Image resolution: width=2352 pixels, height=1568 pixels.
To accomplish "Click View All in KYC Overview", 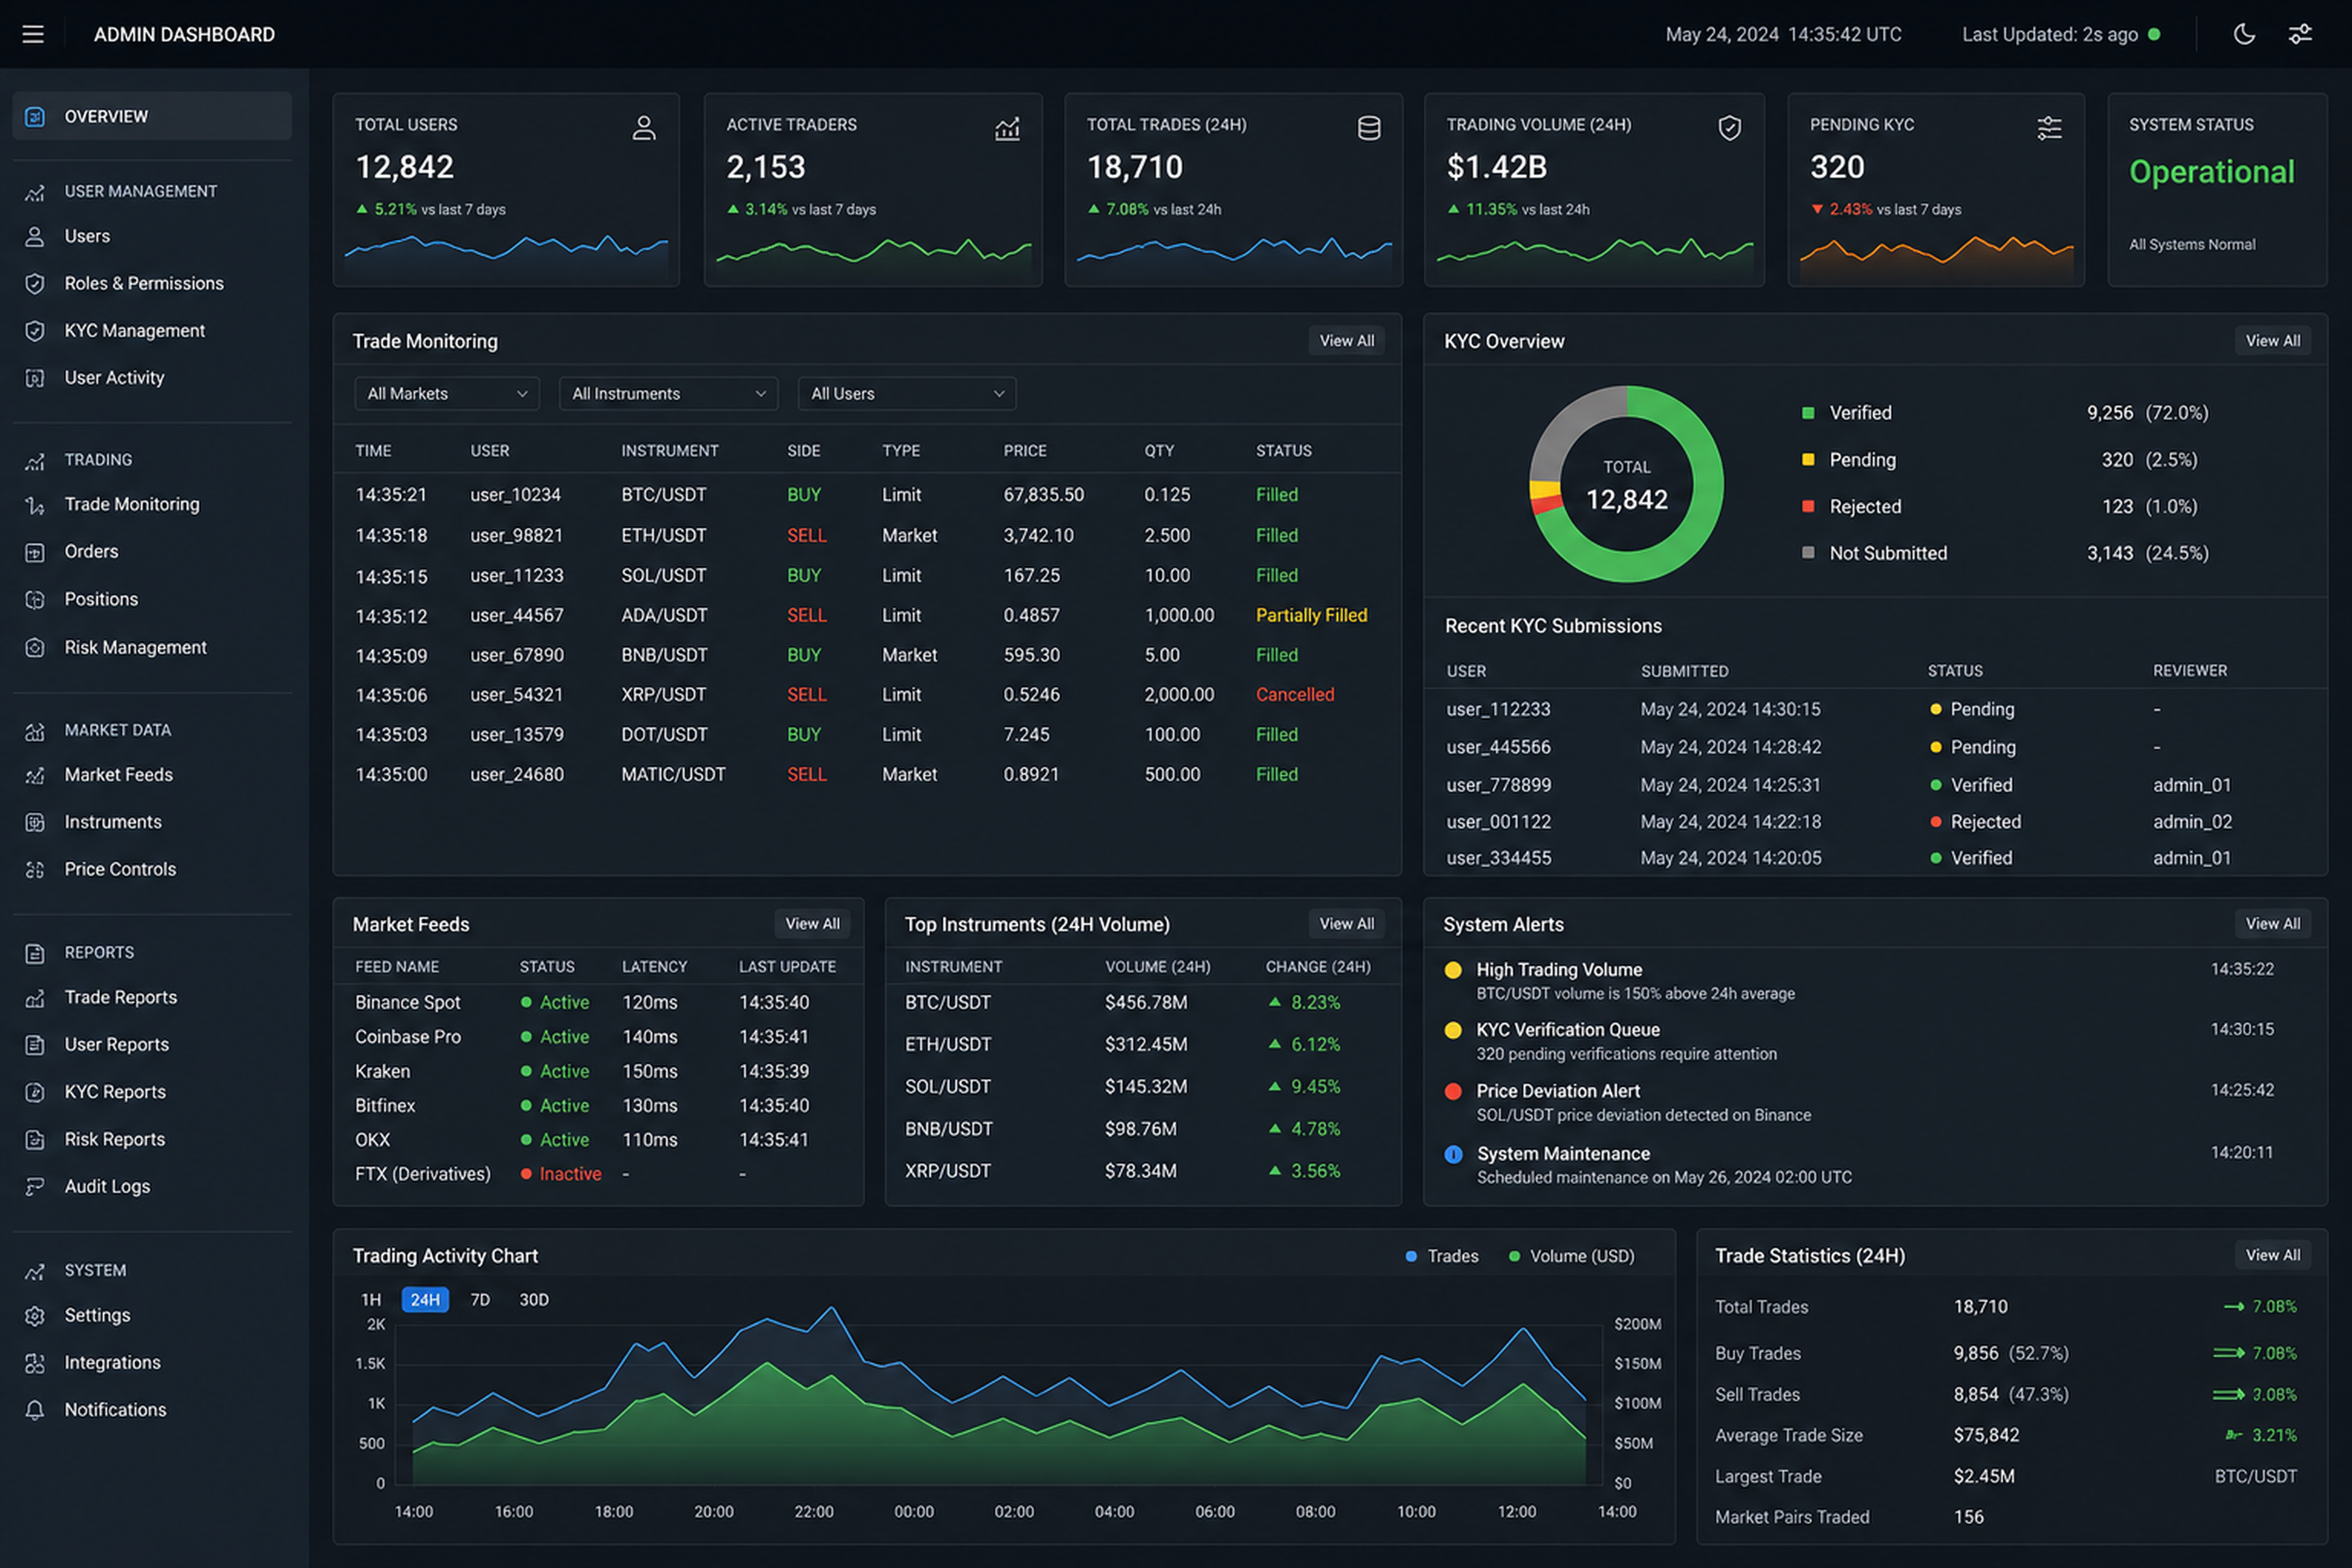I will point(2272,341).
